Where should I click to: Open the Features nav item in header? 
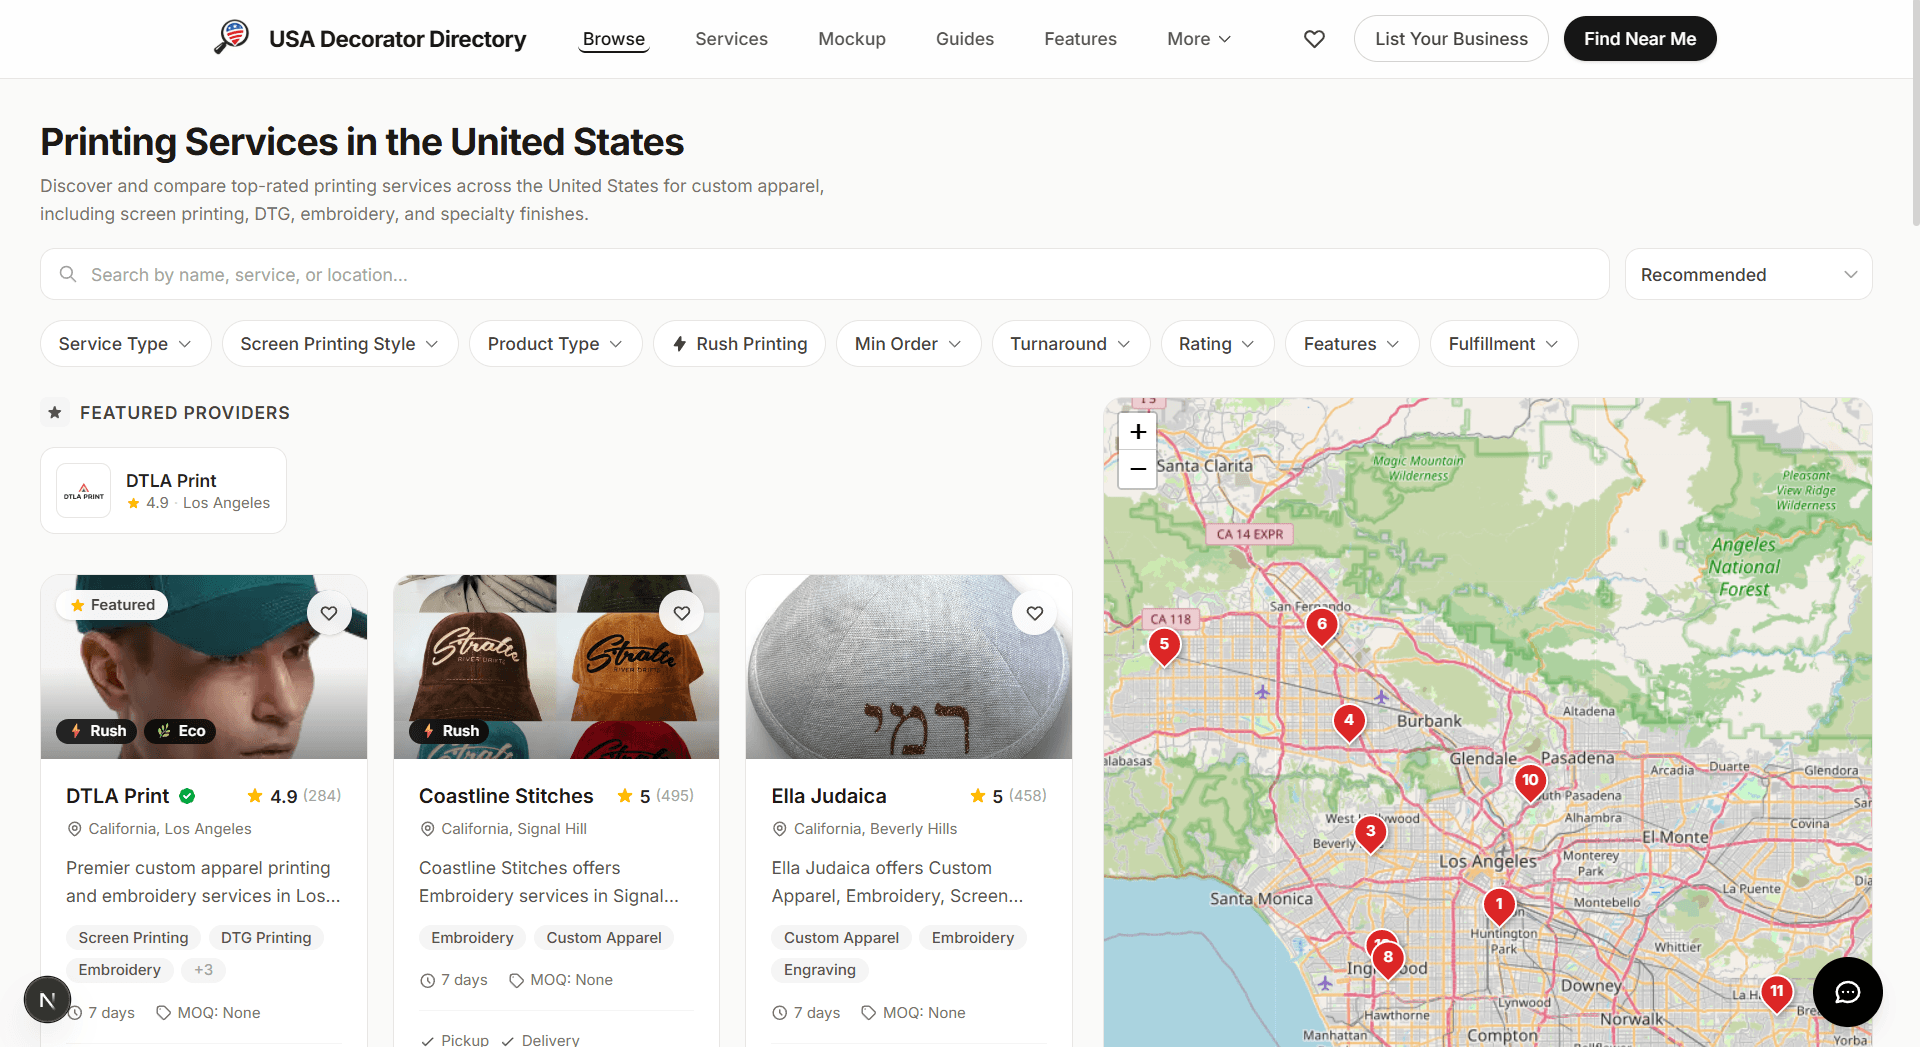pos(1080,39)
